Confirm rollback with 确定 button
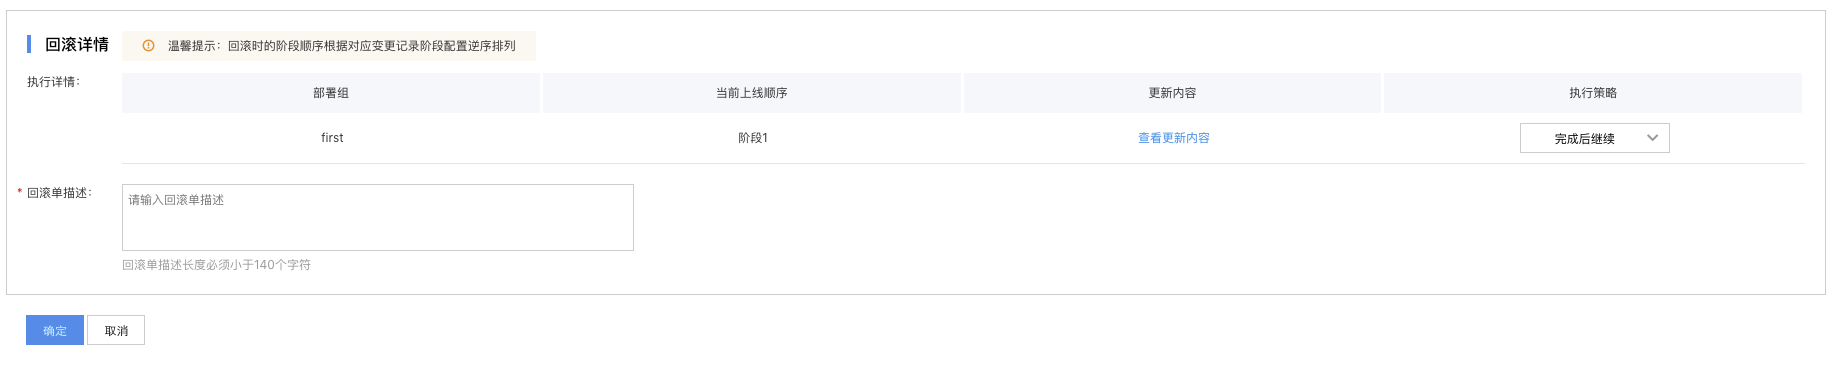 point(55,330)
